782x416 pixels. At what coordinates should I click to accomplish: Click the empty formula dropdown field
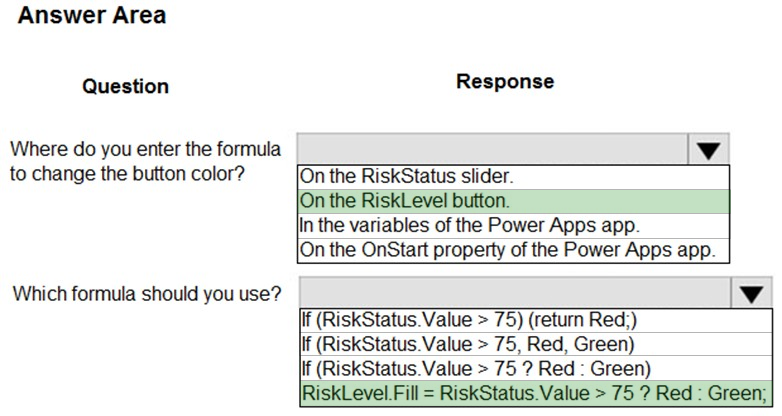pos(515,293)
